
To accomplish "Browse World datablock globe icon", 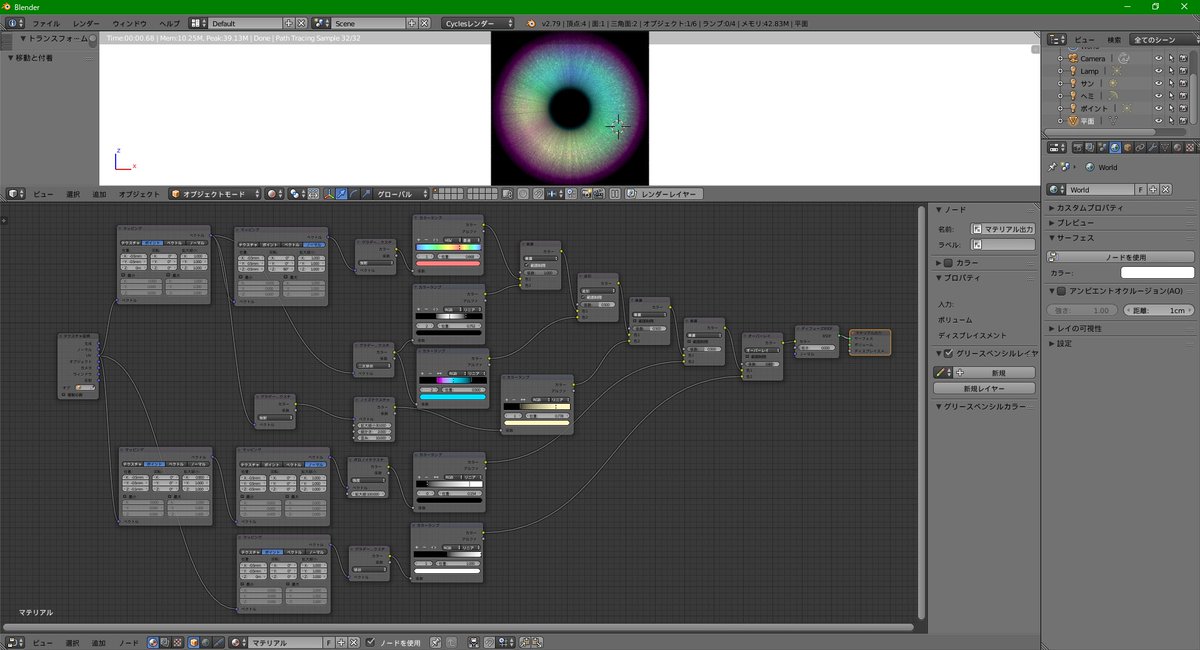I will (x=1058, y=189).
